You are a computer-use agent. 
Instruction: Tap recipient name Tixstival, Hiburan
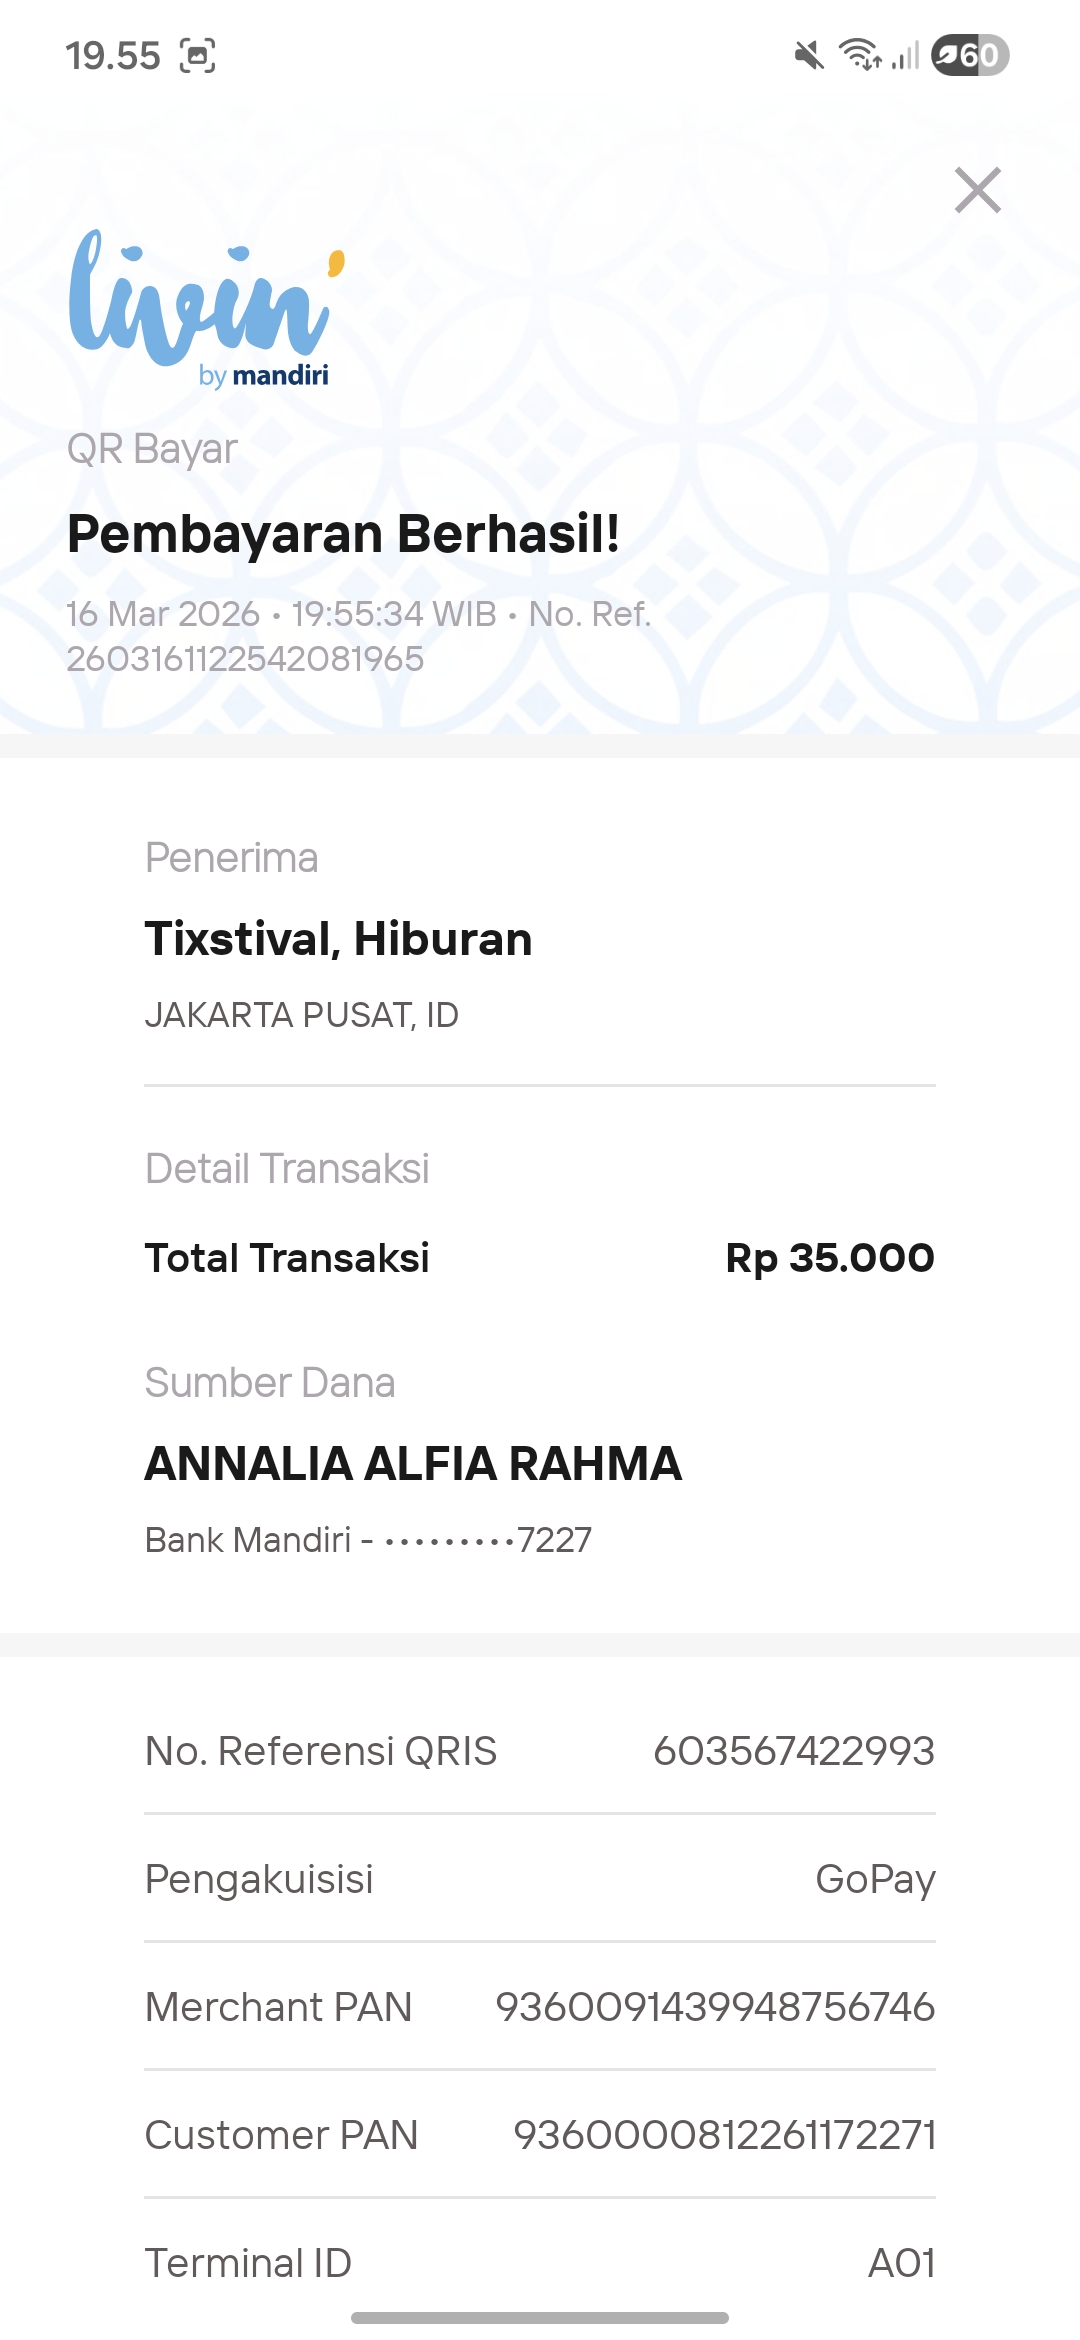(338, 939)
